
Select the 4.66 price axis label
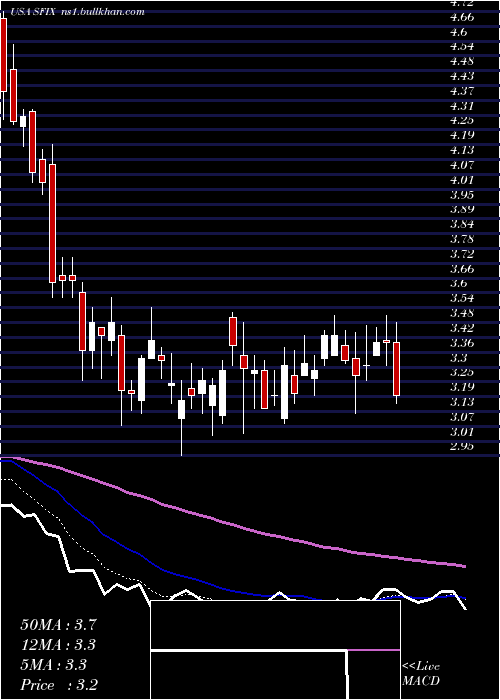[461, 17]
